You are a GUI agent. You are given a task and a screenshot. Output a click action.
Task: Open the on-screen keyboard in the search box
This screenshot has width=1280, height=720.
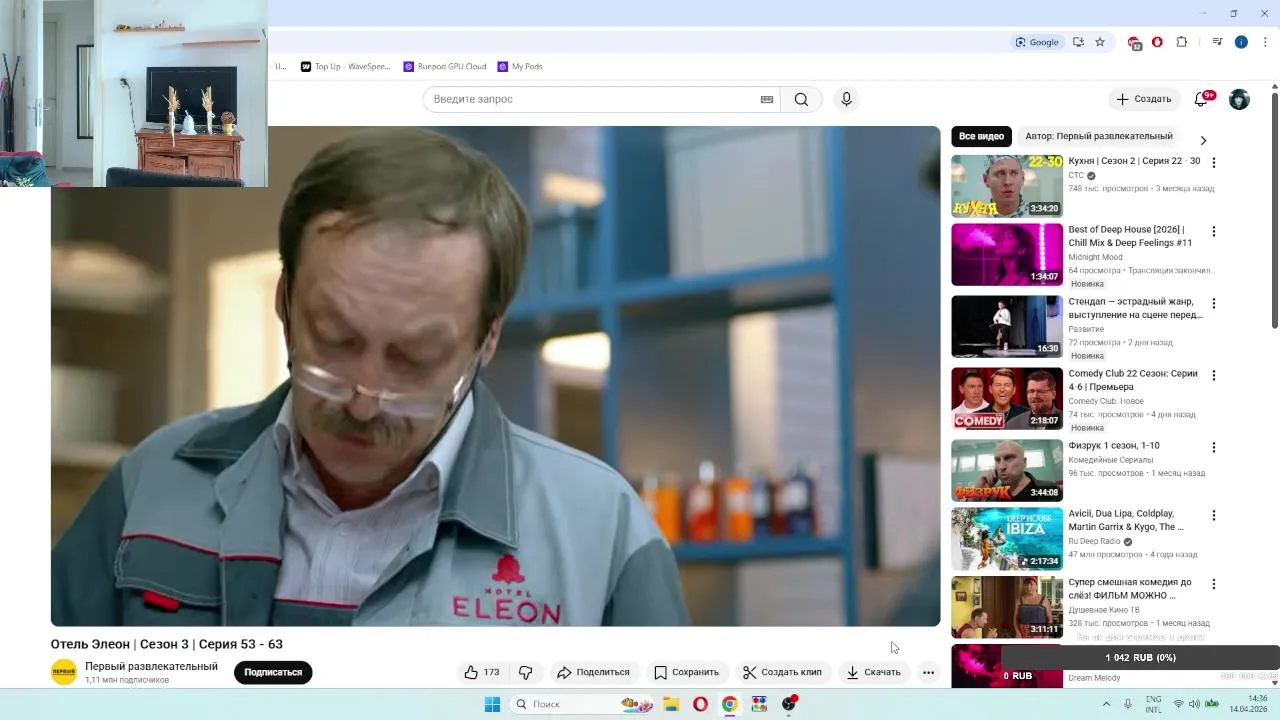[x=767, y=99]
